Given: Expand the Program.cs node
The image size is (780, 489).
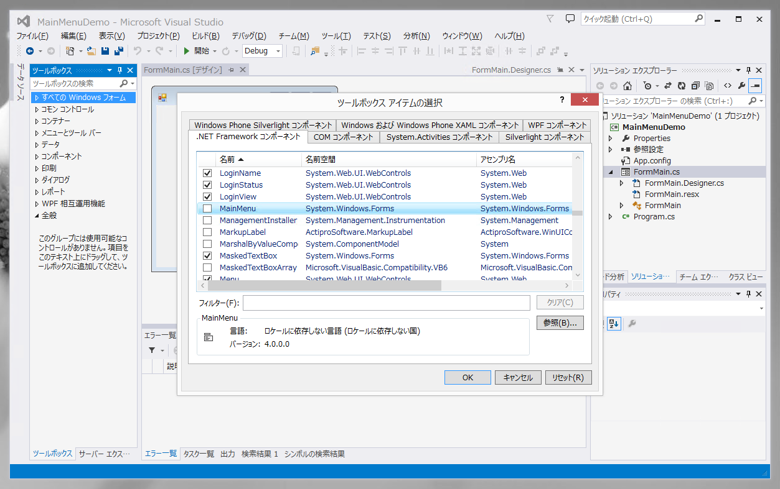Looking at the screenshot, I should [x=611, y=217].
